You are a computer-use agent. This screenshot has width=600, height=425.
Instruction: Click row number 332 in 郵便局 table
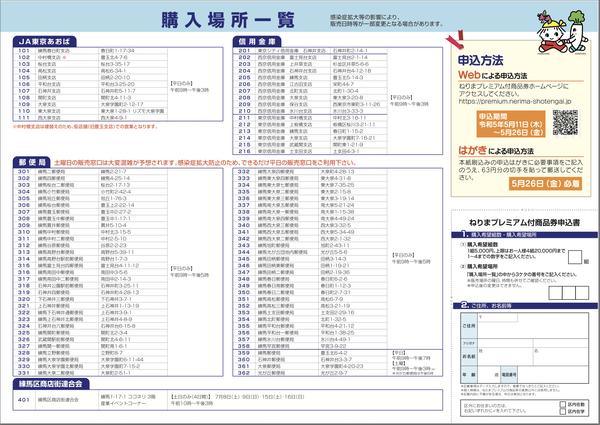tap(244, 171)
